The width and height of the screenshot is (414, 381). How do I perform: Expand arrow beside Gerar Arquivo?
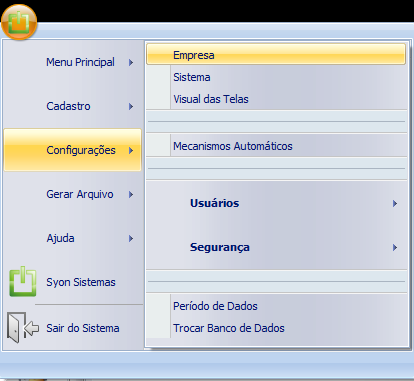[x=131, y=194]
